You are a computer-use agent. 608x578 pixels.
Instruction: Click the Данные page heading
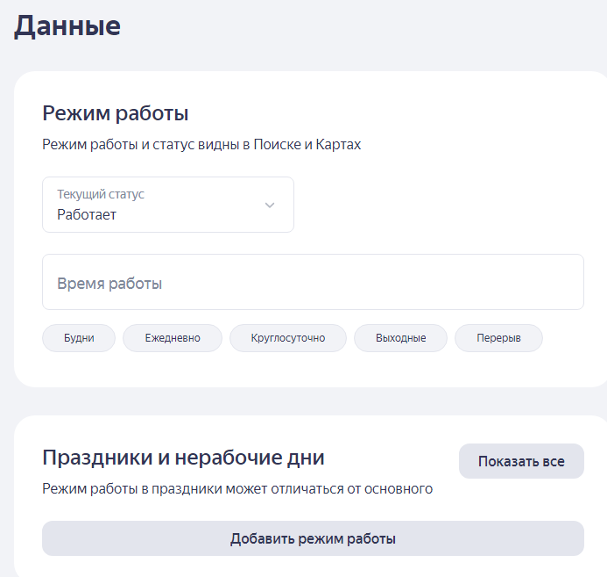point(67,26)
